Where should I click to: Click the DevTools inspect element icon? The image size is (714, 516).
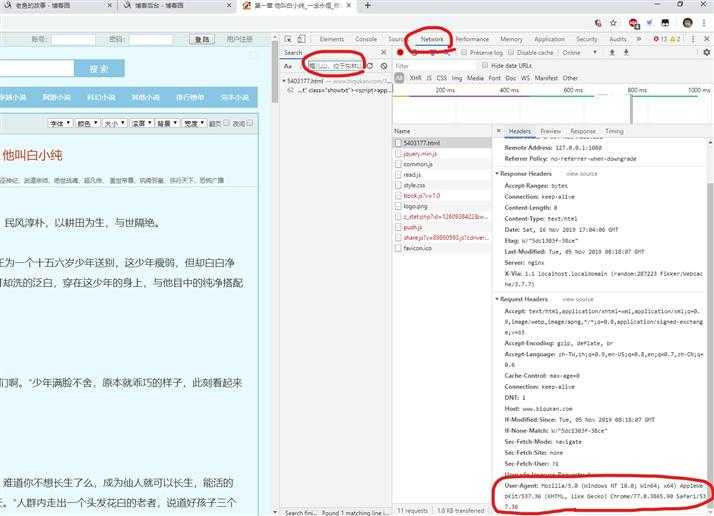point(288,39)
